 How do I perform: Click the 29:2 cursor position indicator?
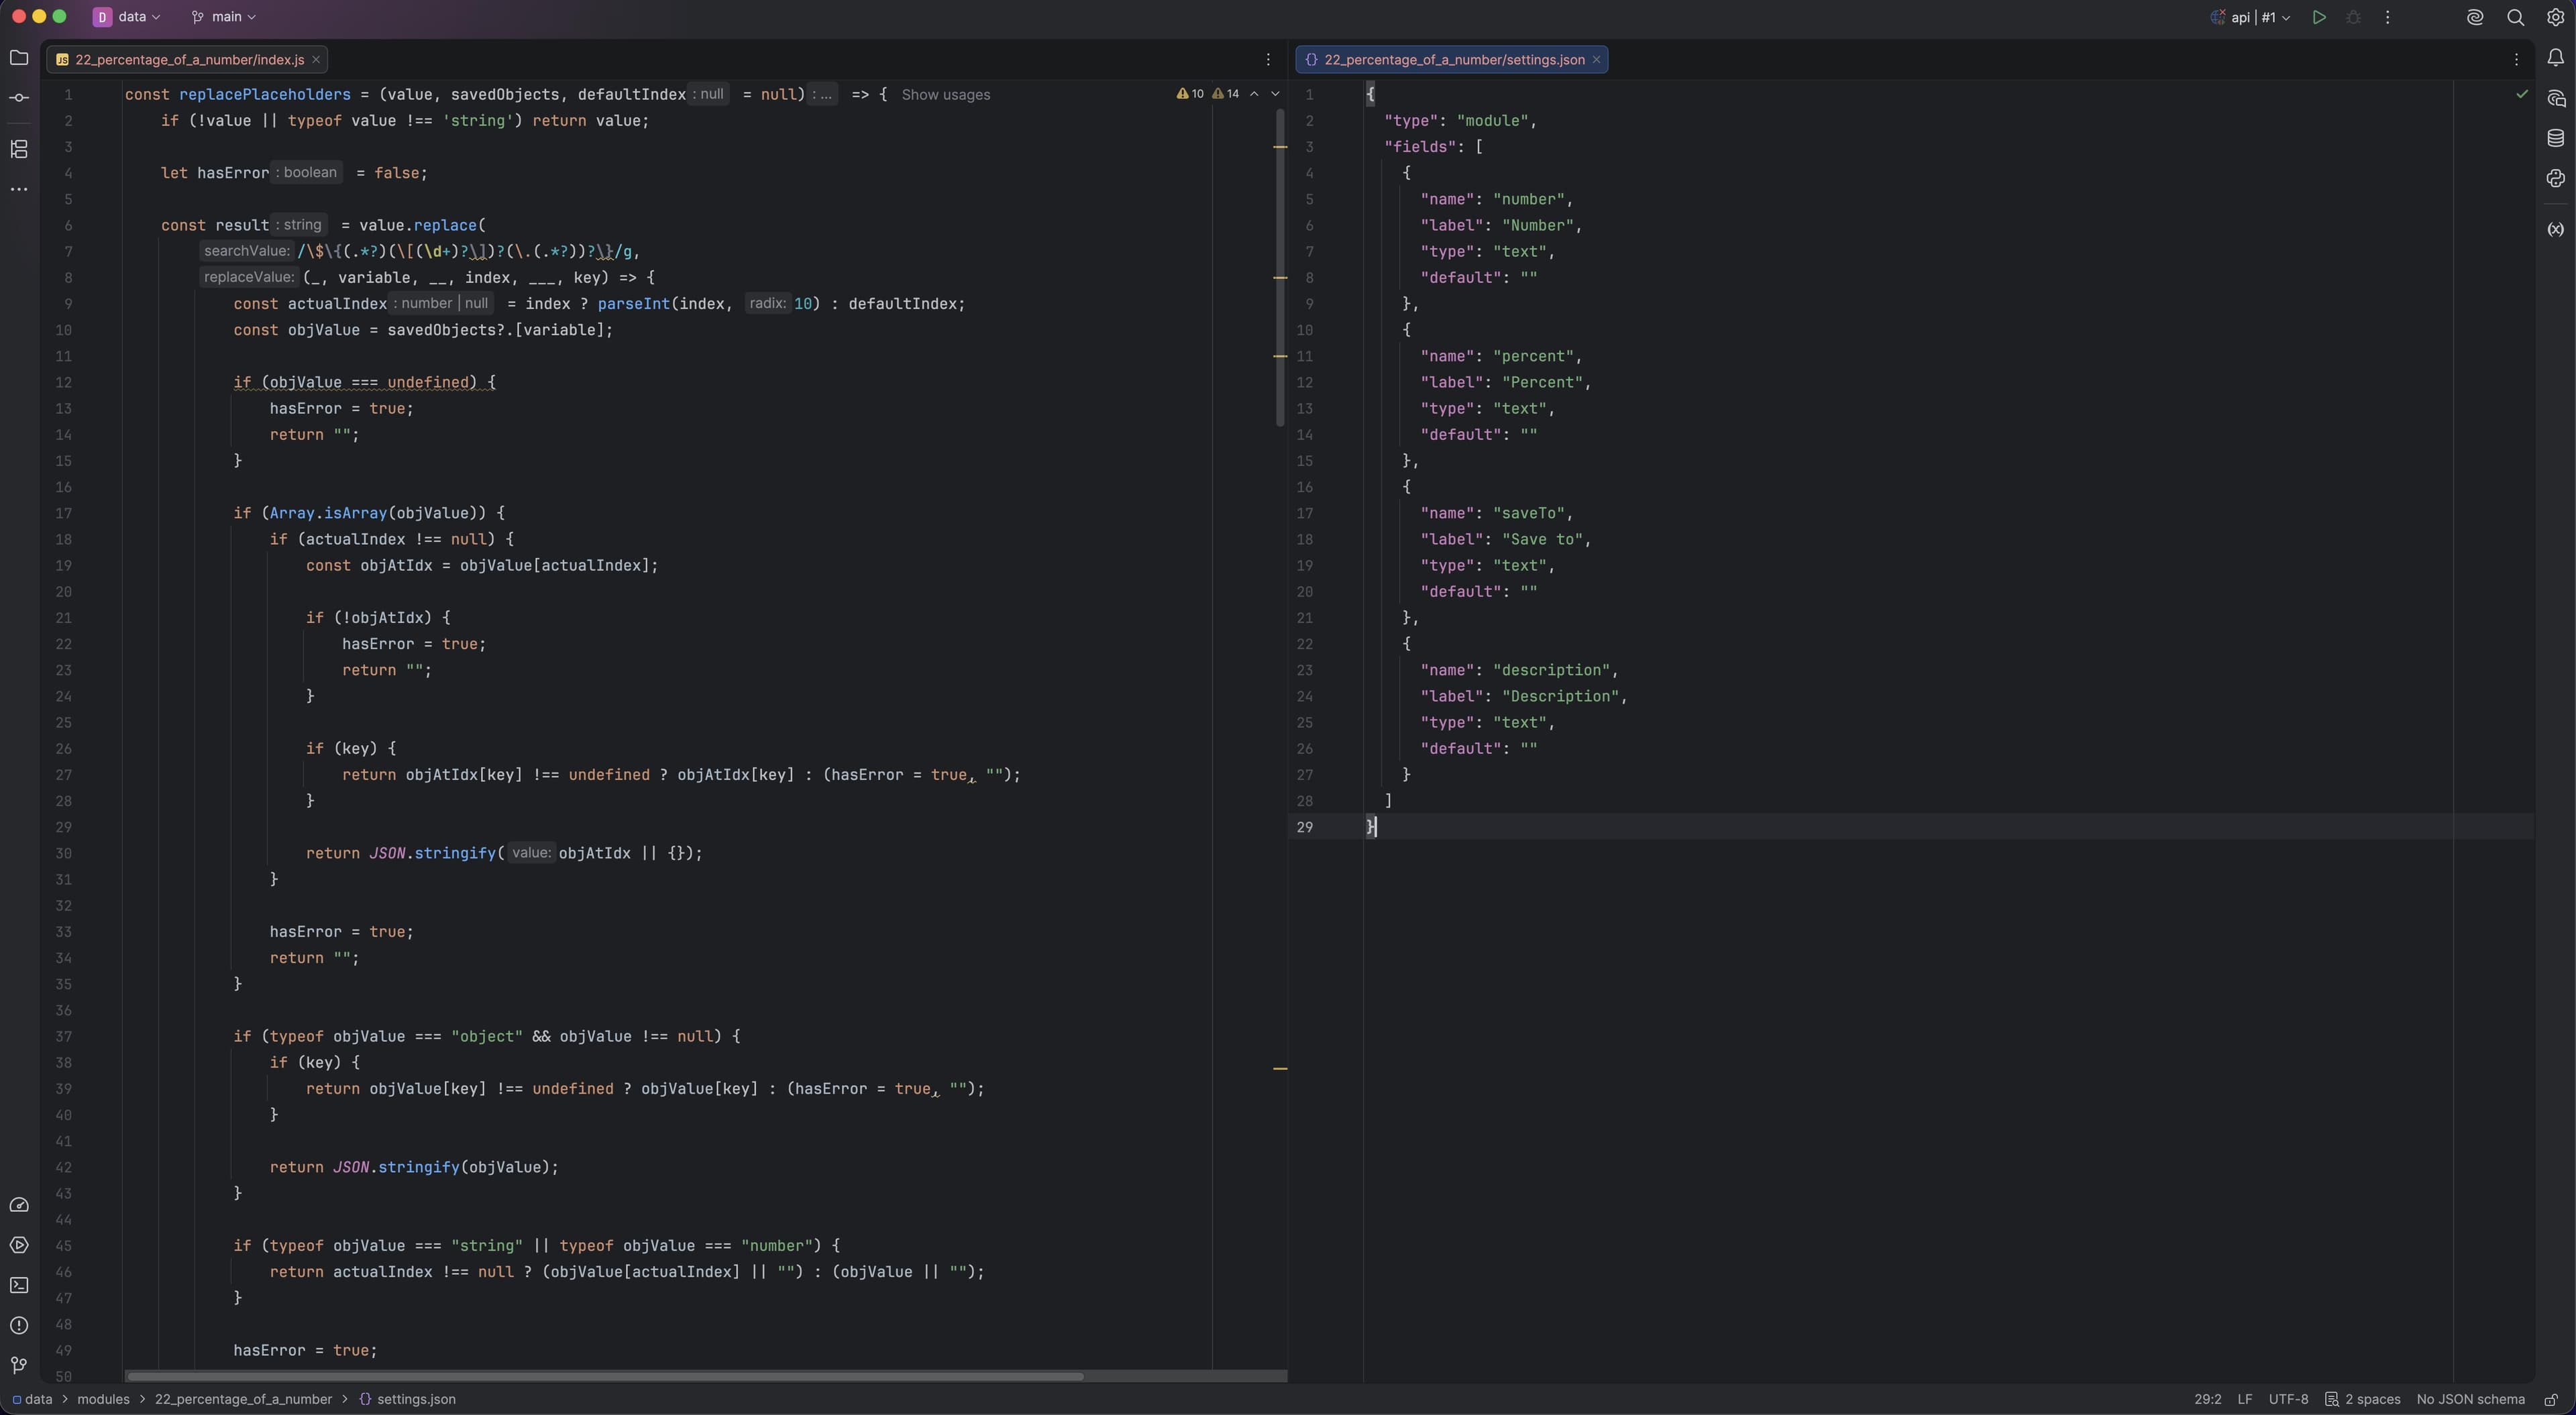coord(2207,1399)
